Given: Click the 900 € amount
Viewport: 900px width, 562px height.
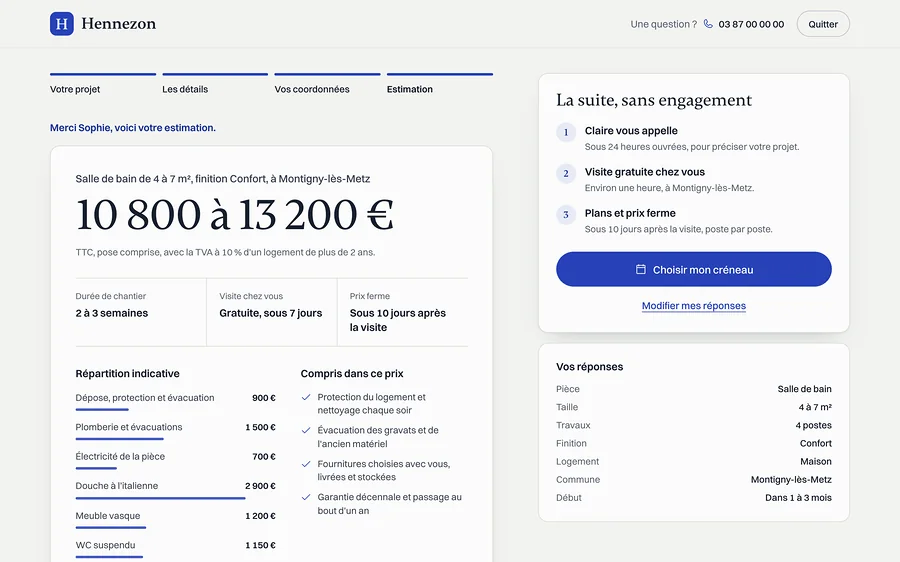Looking at the screenshot, I should [x=264, y=398].
